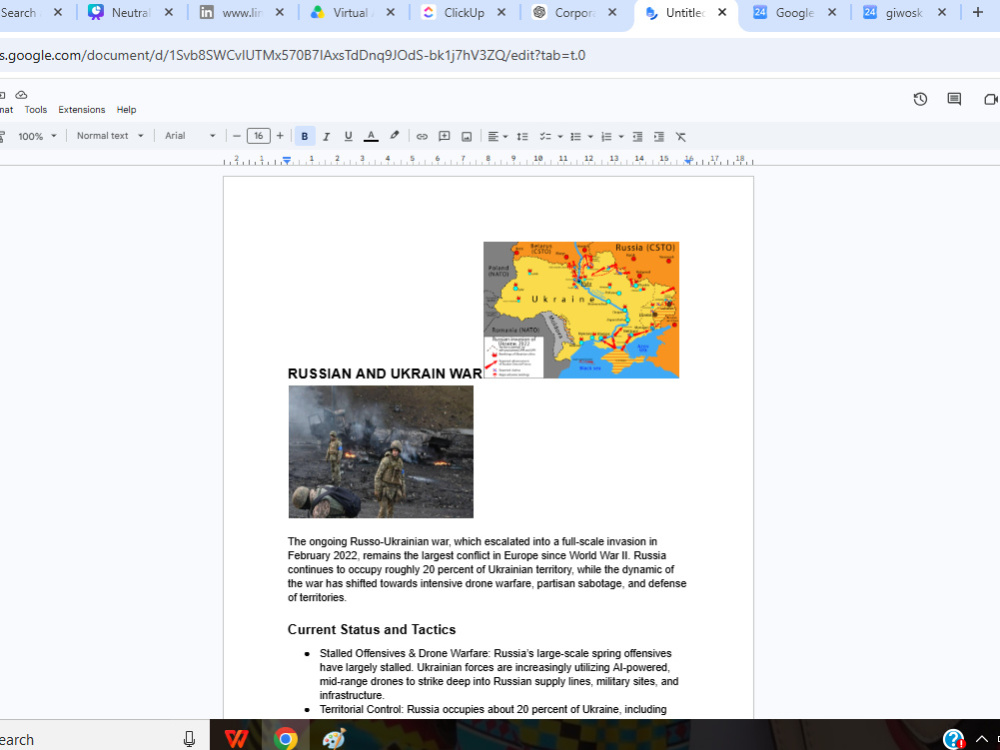Screen dimensions: 1000x750
Task: Increase the paragraph indent
Action: pyautogui.click(x=659, y=136)
